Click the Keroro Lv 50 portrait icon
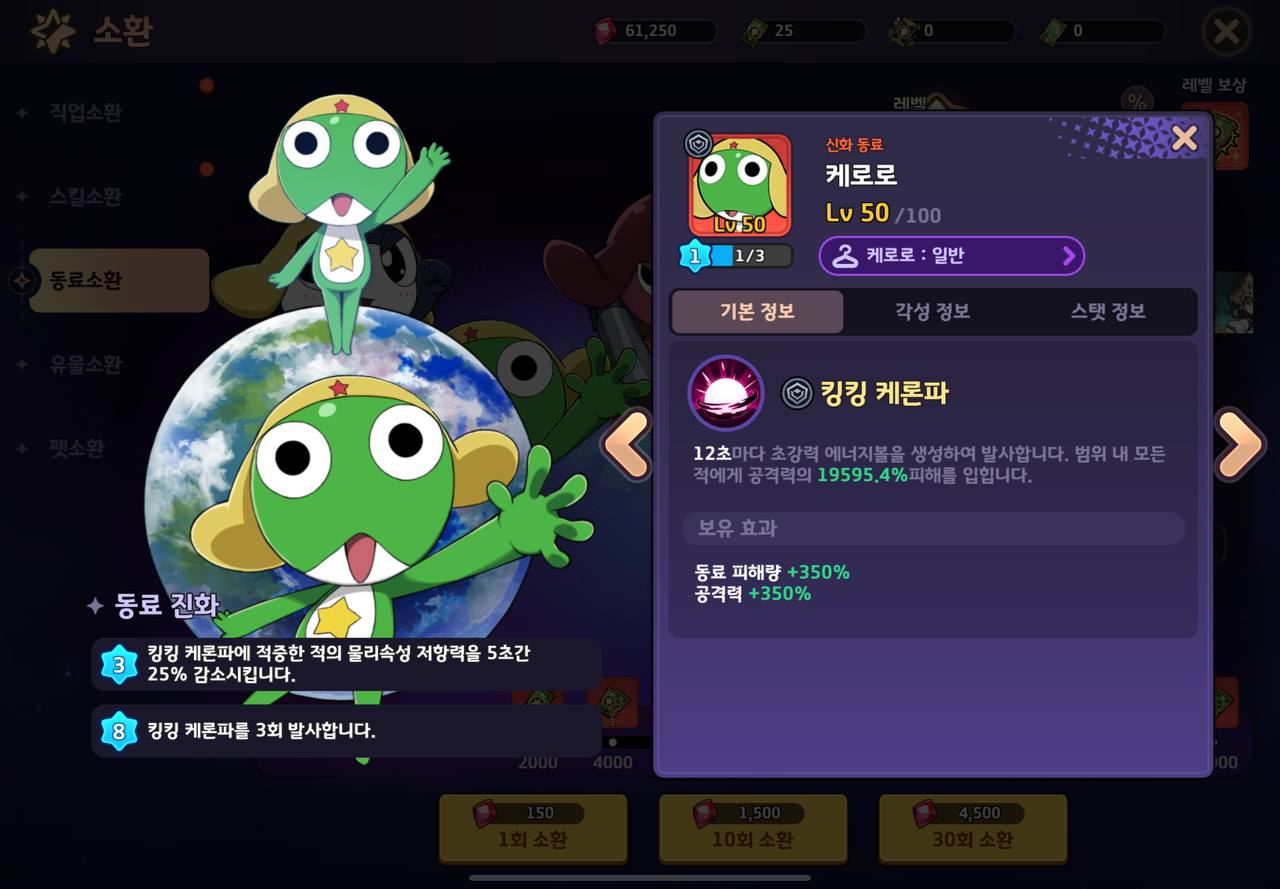 739,186
